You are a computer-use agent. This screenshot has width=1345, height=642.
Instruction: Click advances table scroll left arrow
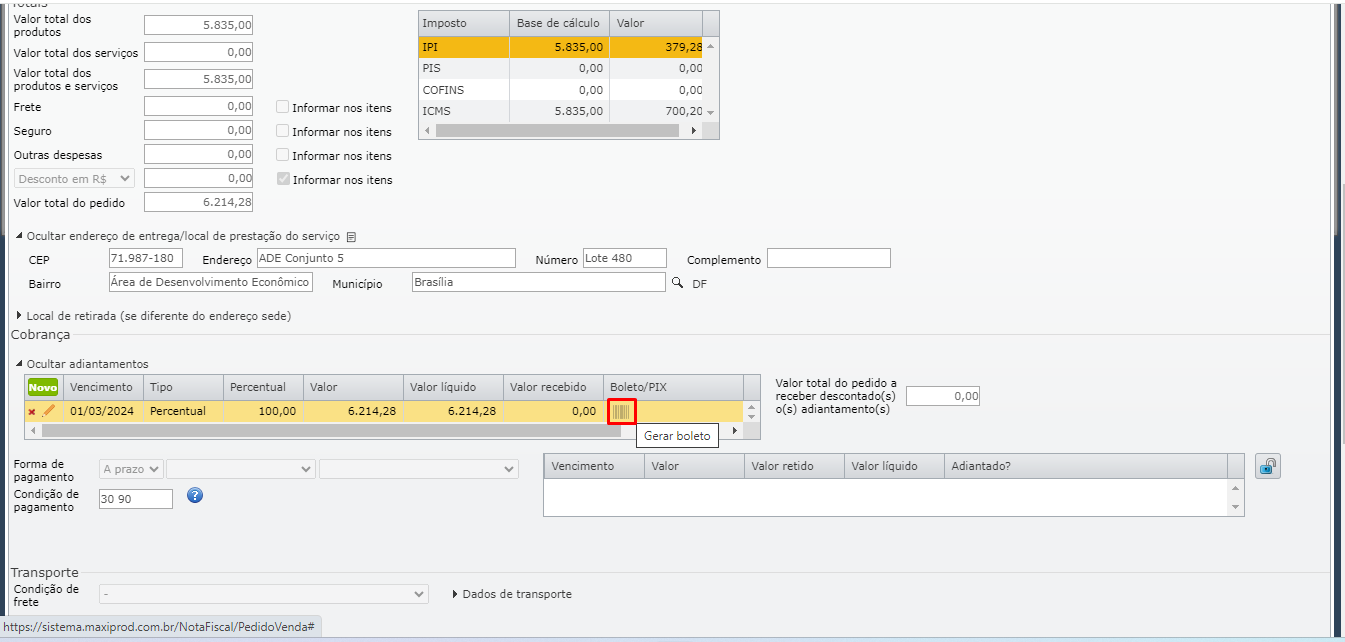pyautogui.click(x=33, y=430)
